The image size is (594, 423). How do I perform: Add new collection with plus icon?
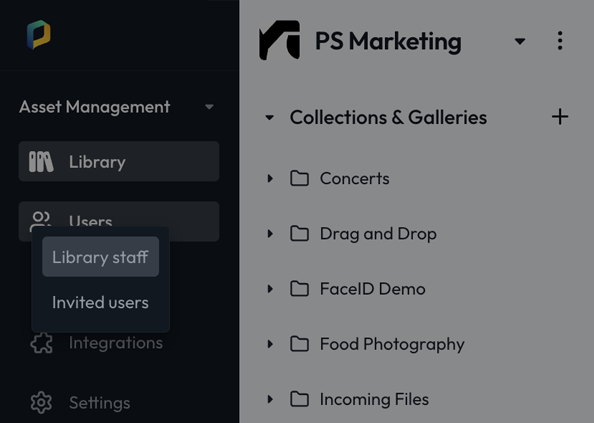pos(560,117)
